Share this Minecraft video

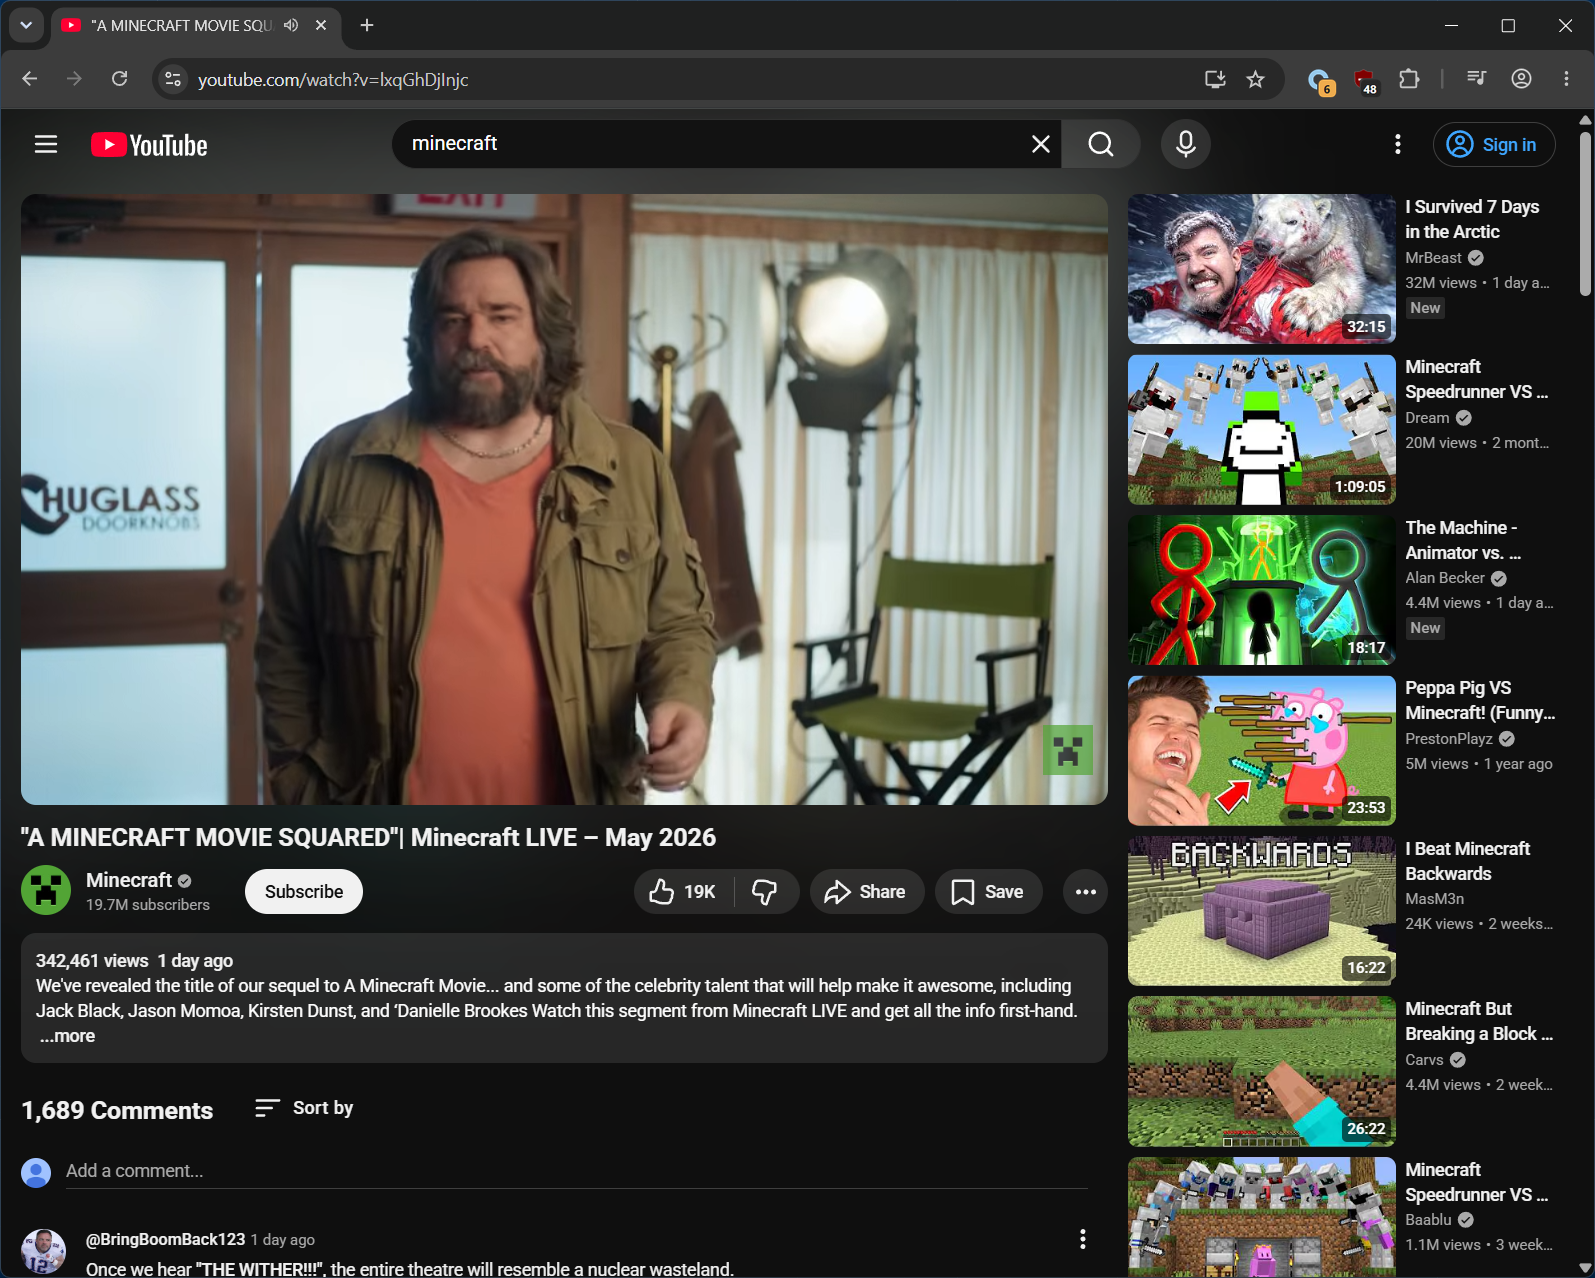coord(866,892)
